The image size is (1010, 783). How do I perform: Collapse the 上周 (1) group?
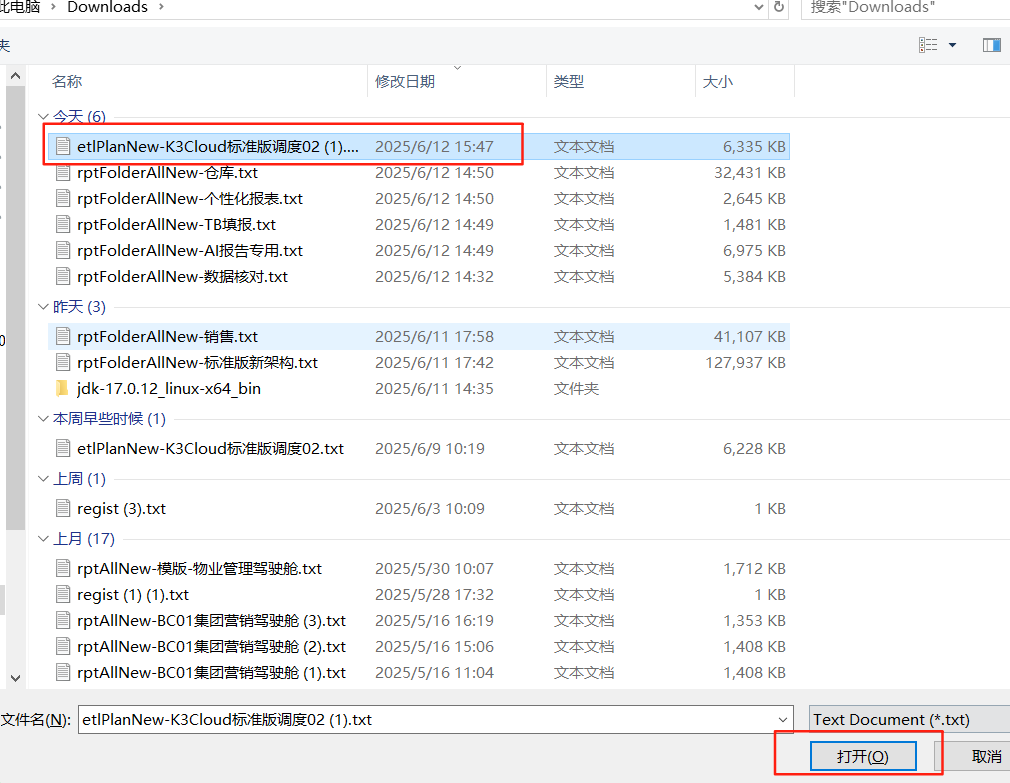[44, 478]
